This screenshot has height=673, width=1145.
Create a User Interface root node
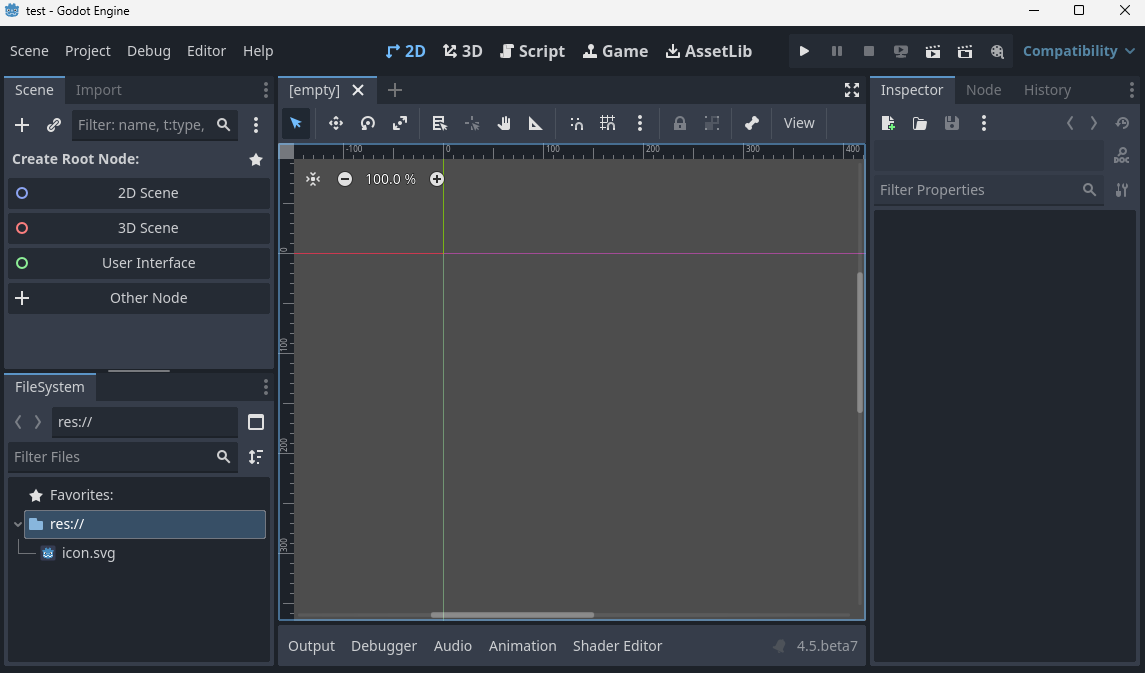pyautogui.click(x=139, y=264)
